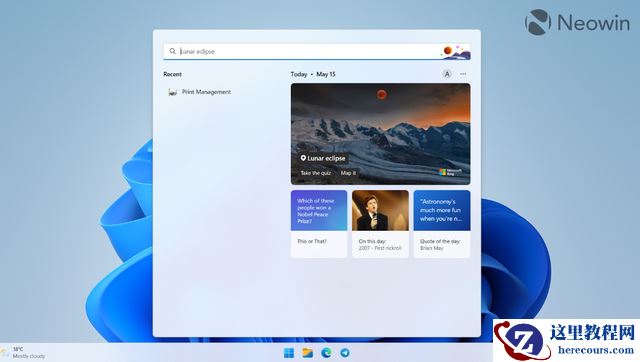Click the Today May 15 heading
This screenshot has width=640, height=362.
313,74
